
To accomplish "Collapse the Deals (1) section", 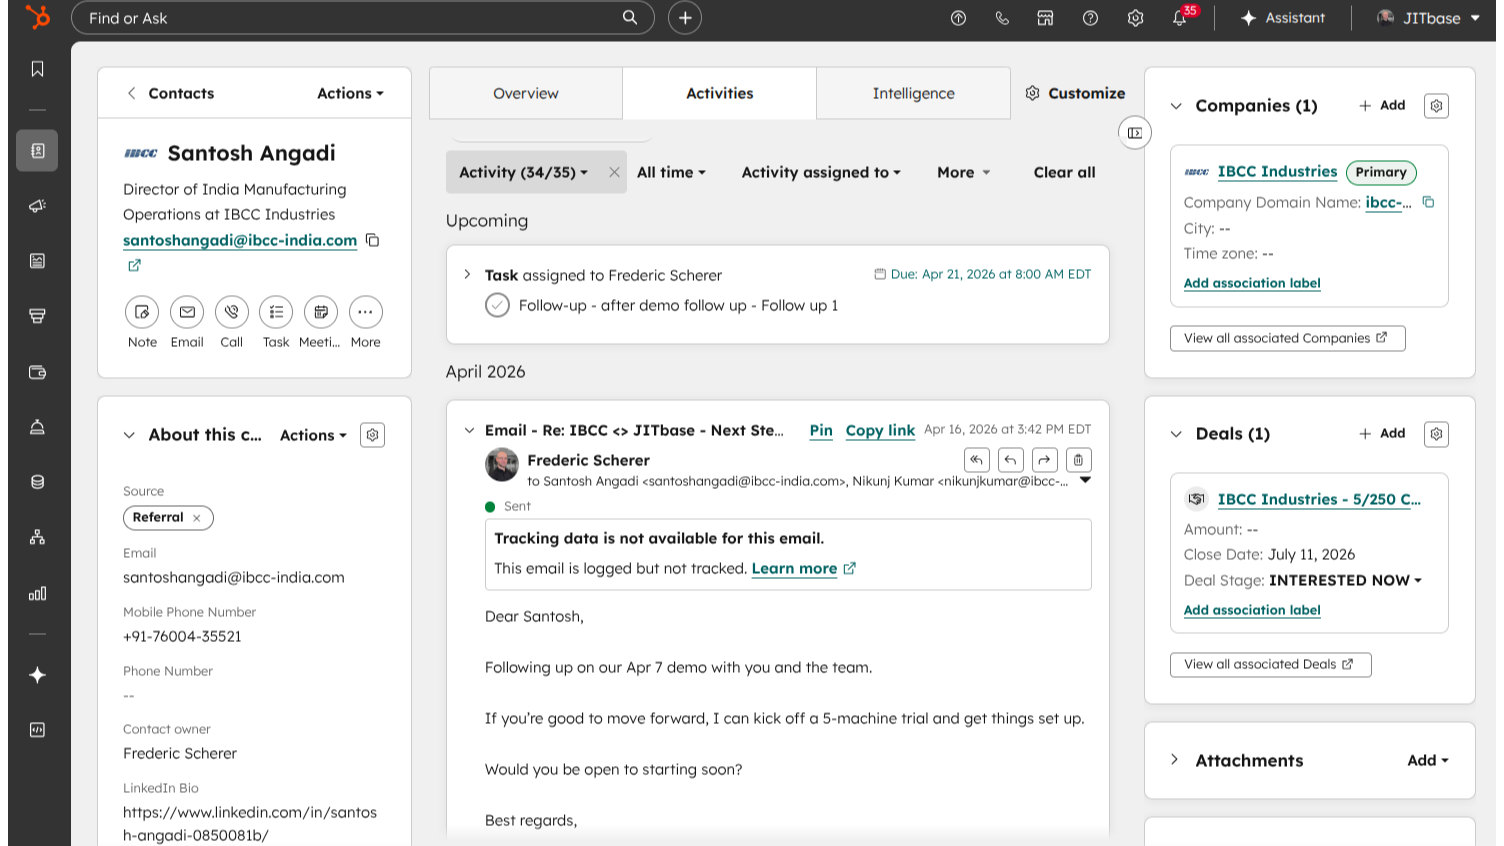I will coord(1176,434).
